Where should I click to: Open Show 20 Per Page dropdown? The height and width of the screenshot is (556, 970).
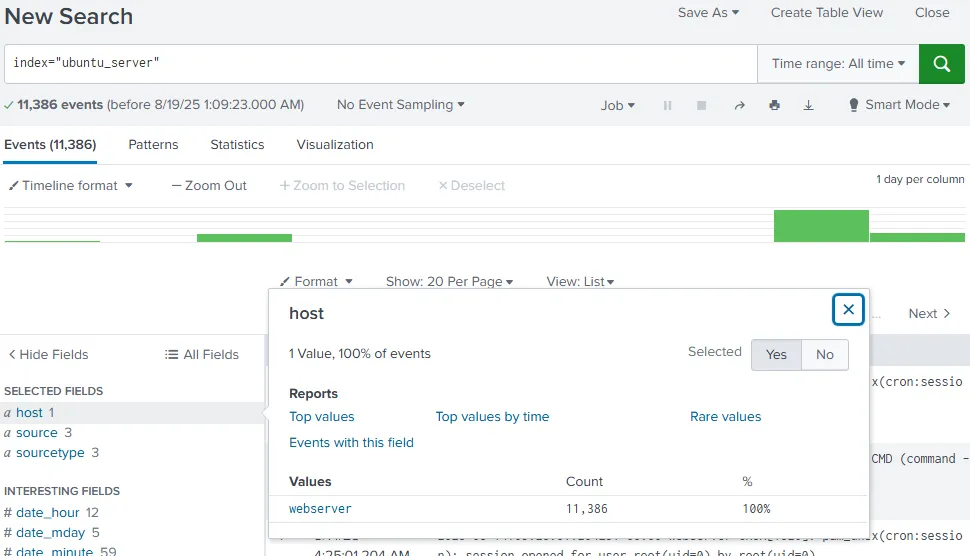pyautogui.click(x=449, y=281)
